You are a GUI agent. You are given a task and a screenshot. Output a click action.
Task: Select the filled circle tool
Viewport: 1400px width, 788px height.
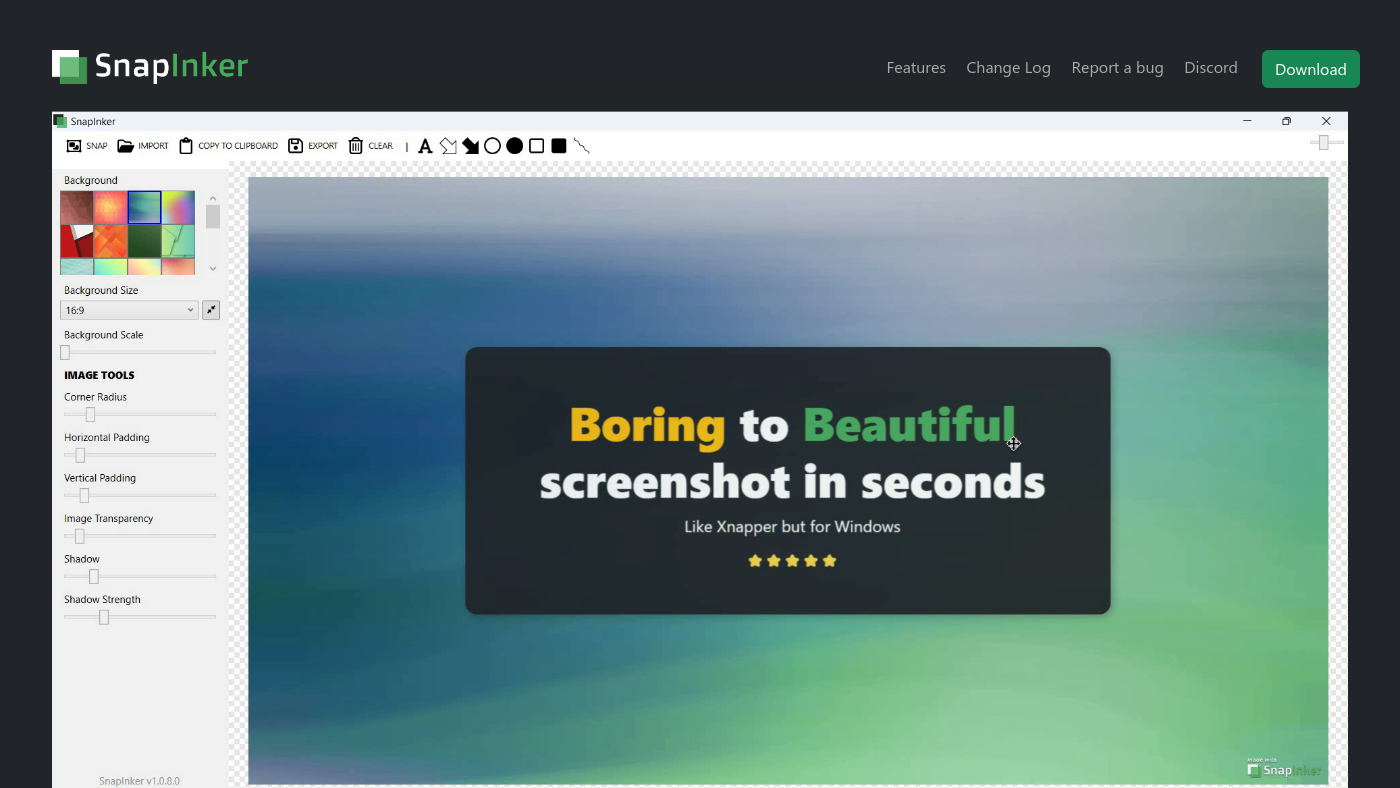[x=514, y=146]
